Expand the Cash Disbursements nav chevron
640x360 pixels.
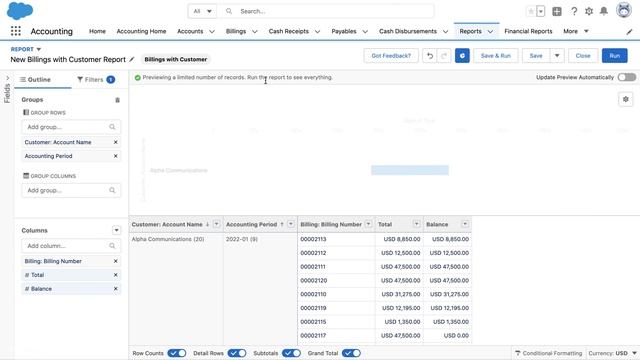(445, 31)
